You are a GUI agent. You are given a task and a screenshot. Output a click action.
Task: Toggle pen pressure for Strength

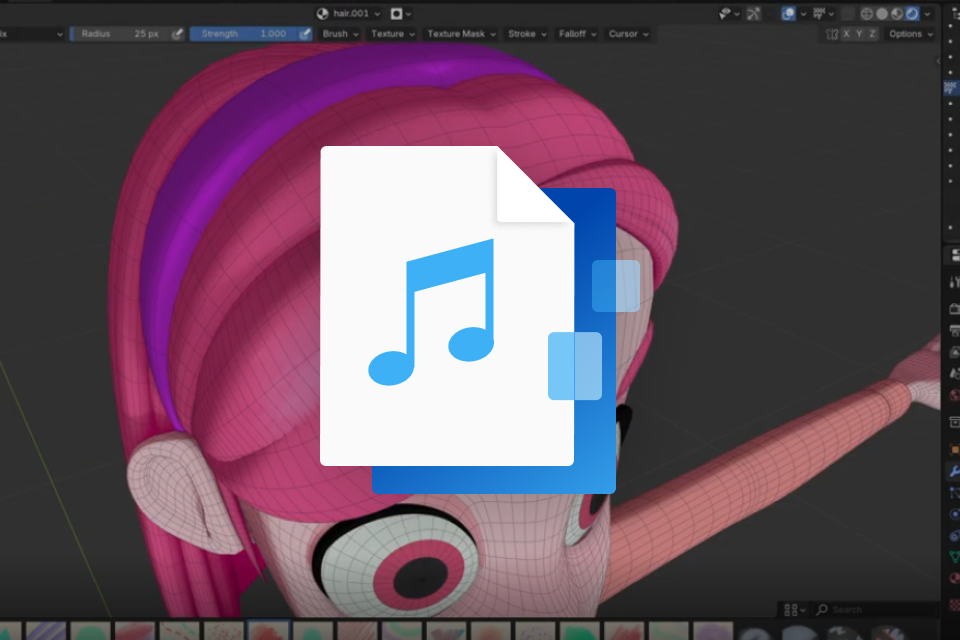coord(305,34)
